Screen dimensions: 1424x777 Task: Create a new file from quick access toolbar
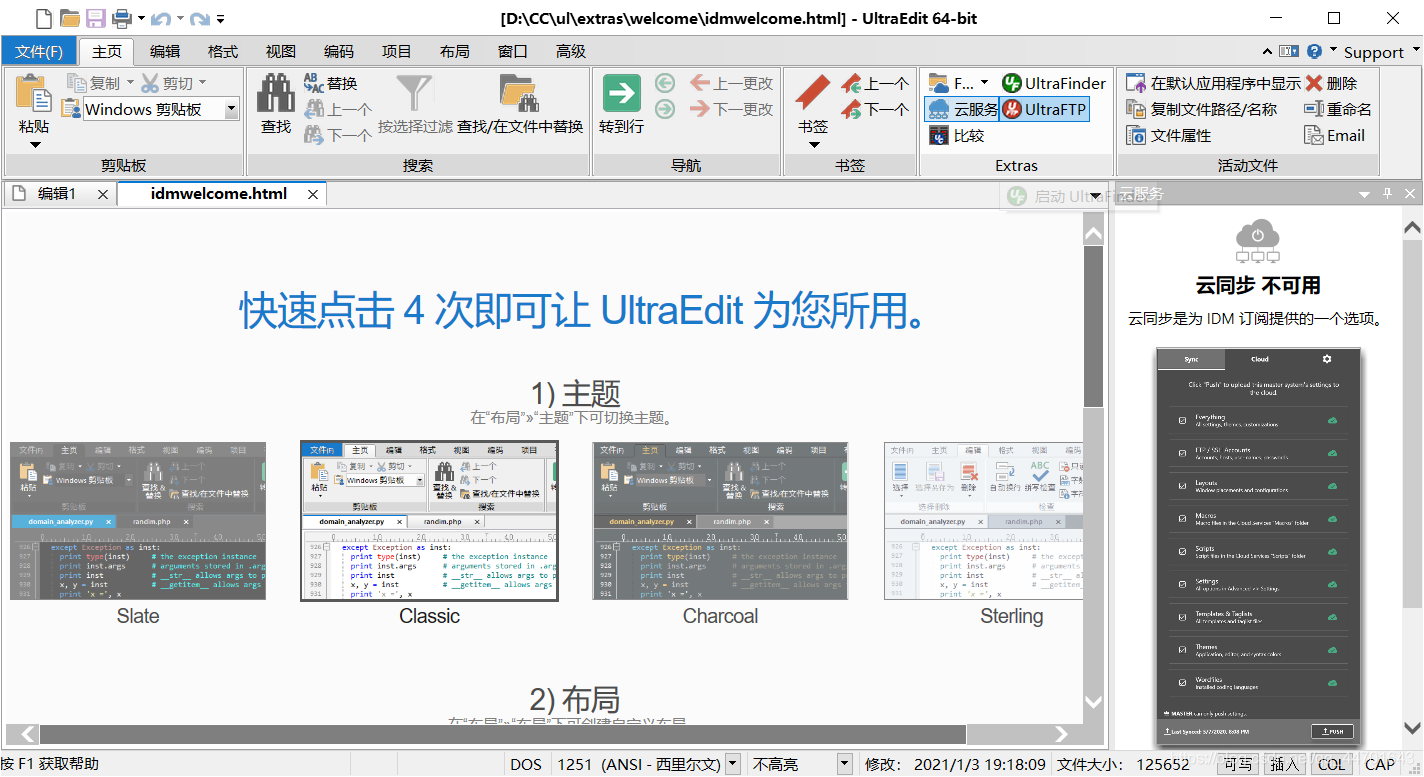[x=43, y=18]
